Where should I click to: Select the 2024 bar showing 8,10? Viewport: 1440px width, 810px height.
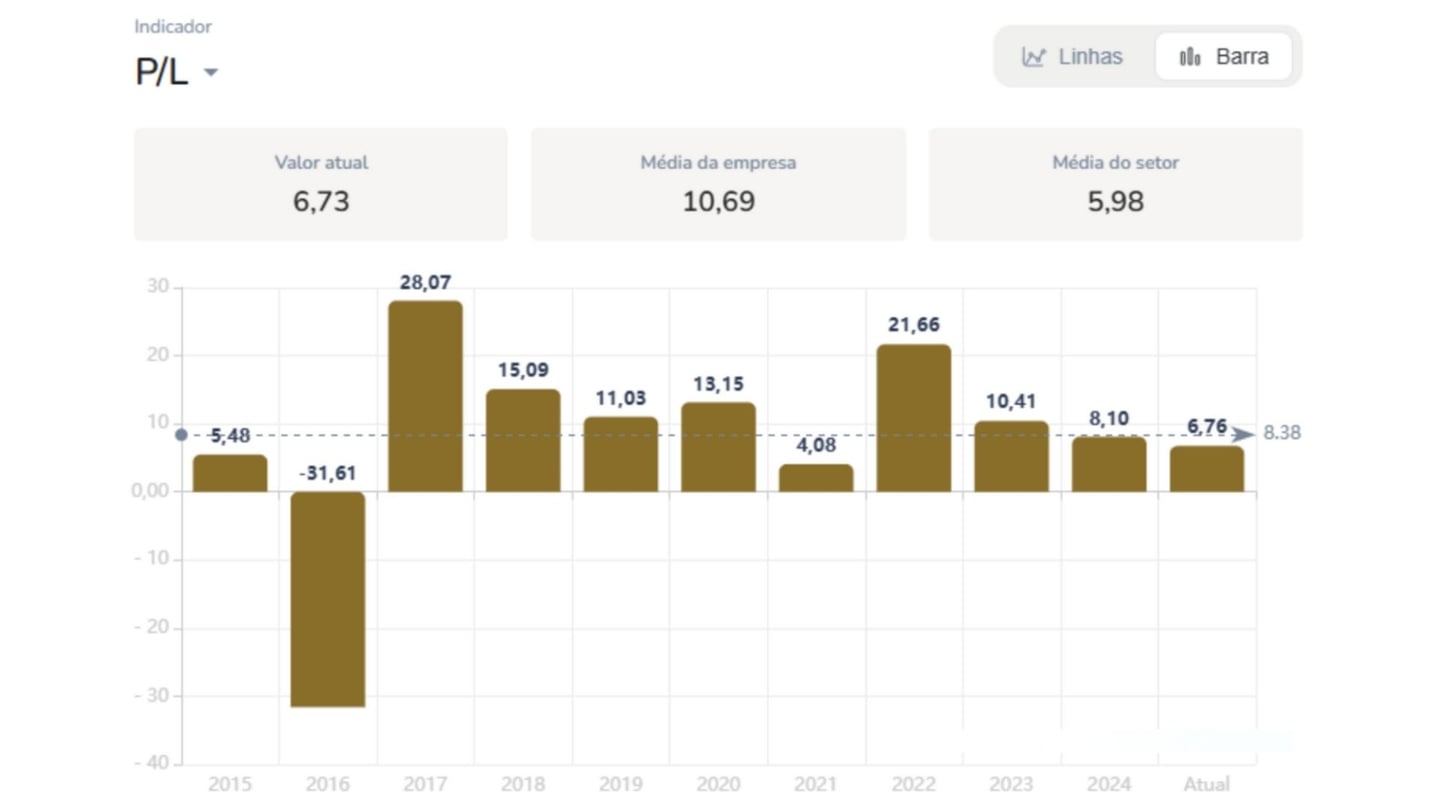1109,464
